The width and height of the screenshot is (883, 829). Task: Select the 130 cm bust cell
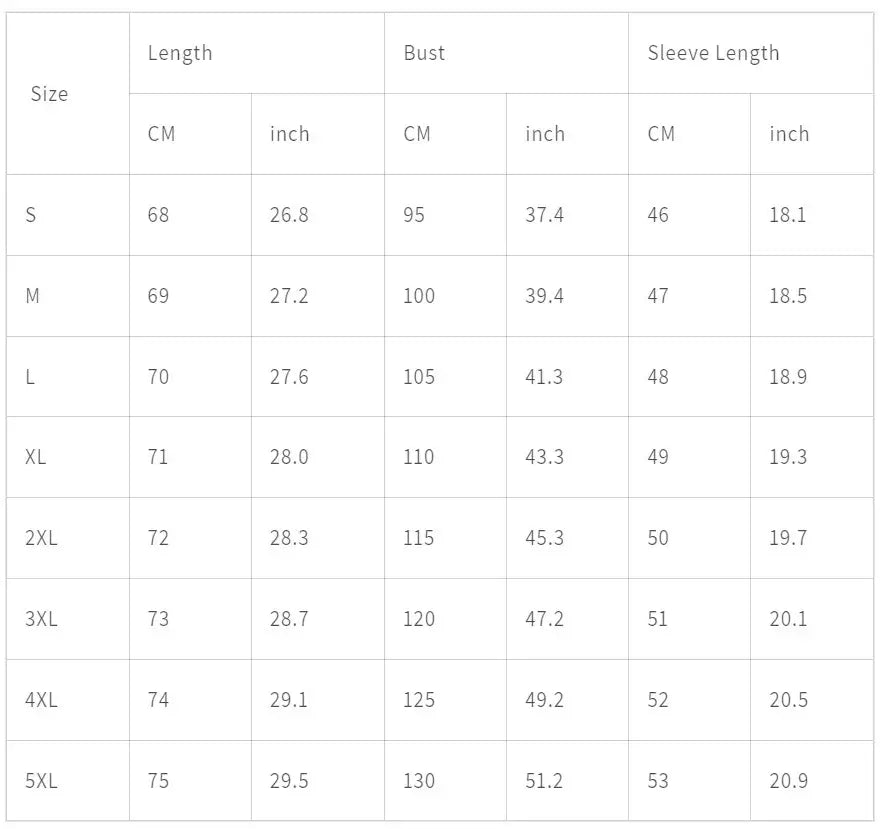coord(419,781)
